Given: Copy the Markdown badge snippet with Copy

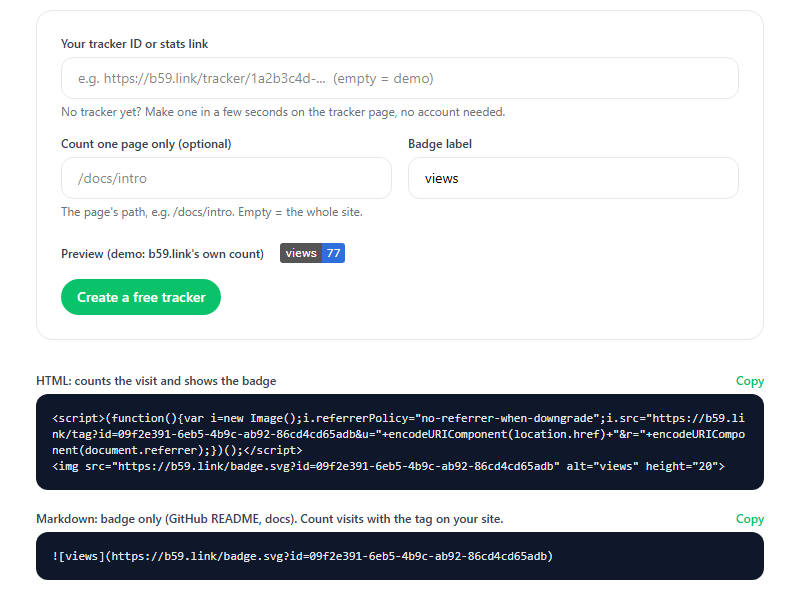Looking at the screenshot, I should click(749, 519).
